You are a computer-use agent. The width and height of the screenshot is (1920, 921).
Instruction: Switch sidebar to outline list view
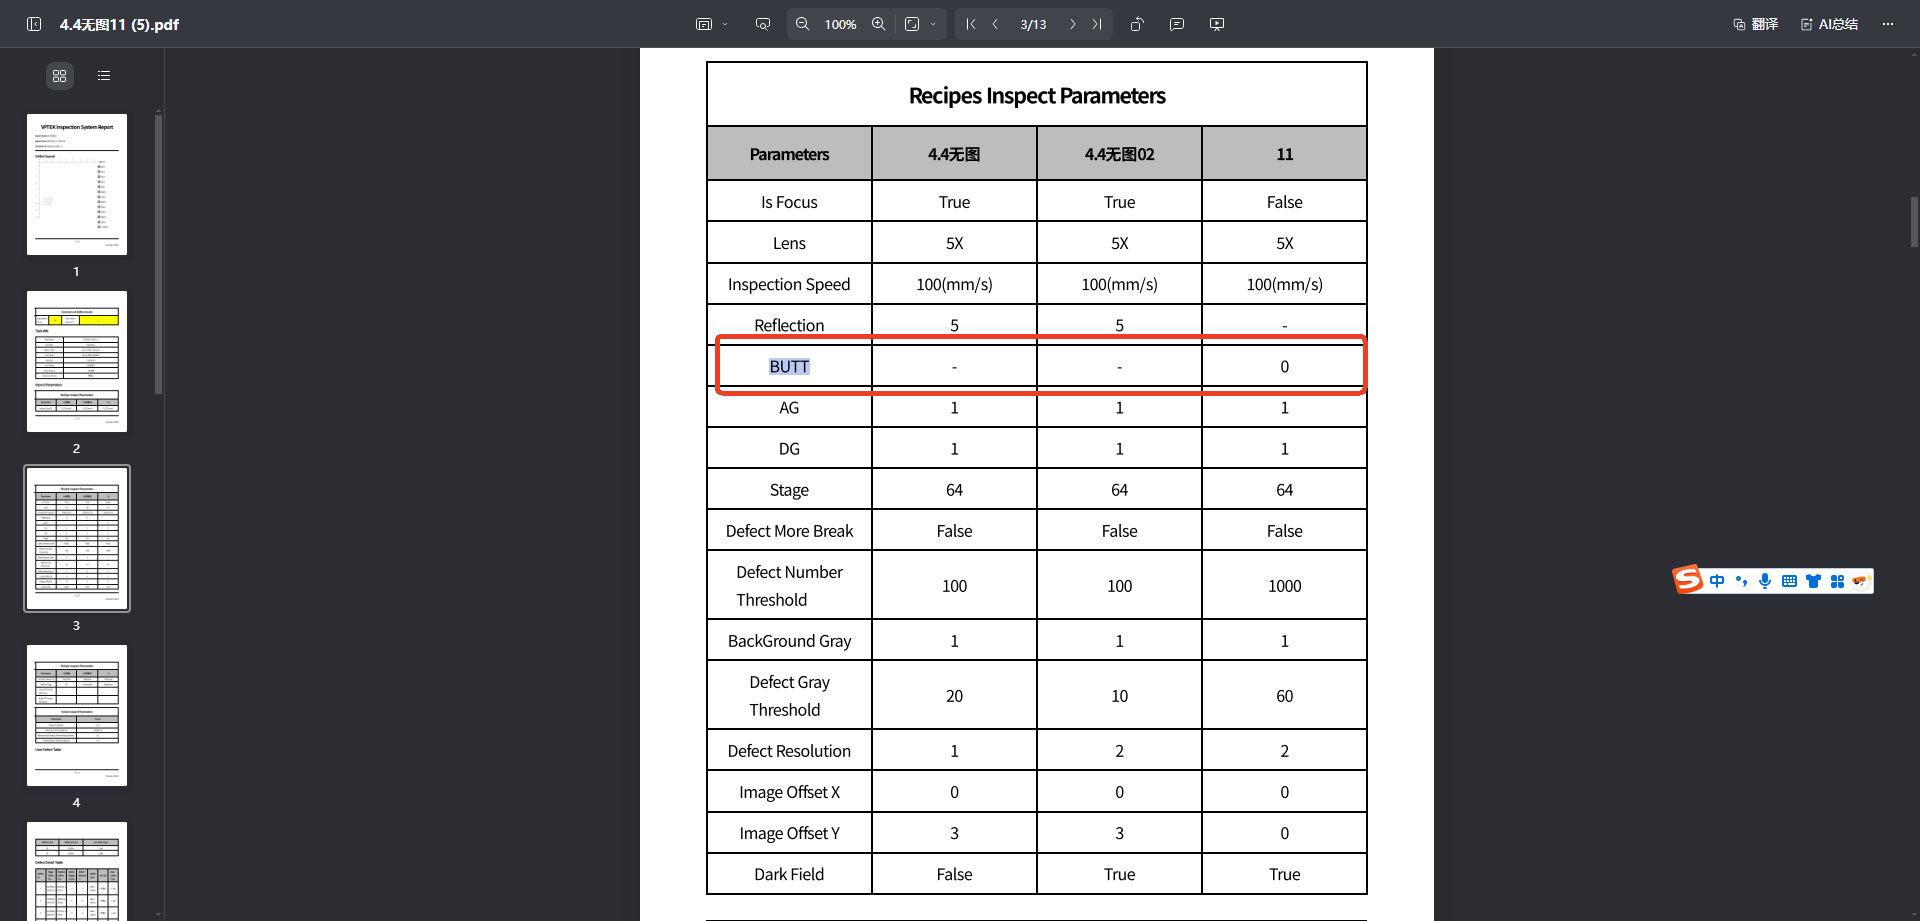[x=104, y=76]
